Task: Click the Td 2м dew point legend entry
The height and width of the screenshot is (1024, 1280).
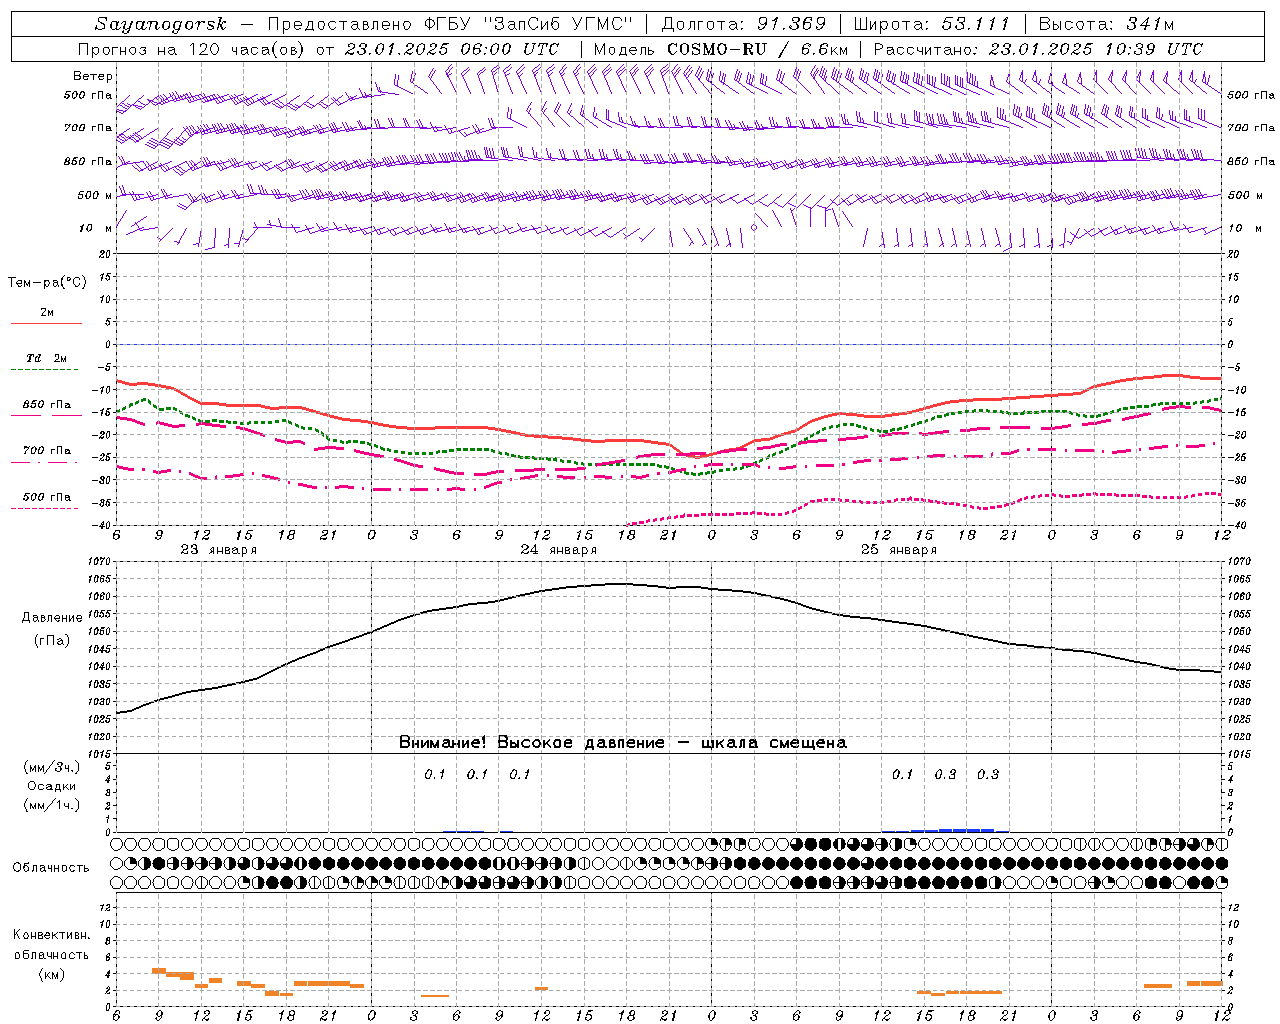Action: click(47, 358)
